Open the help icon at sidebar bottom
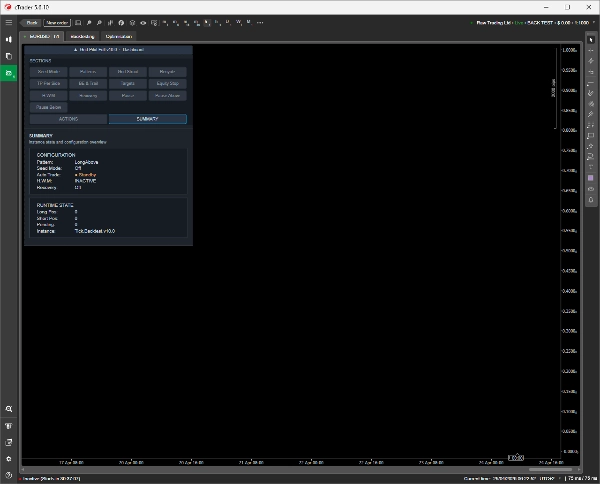 [x=8, y=475]
